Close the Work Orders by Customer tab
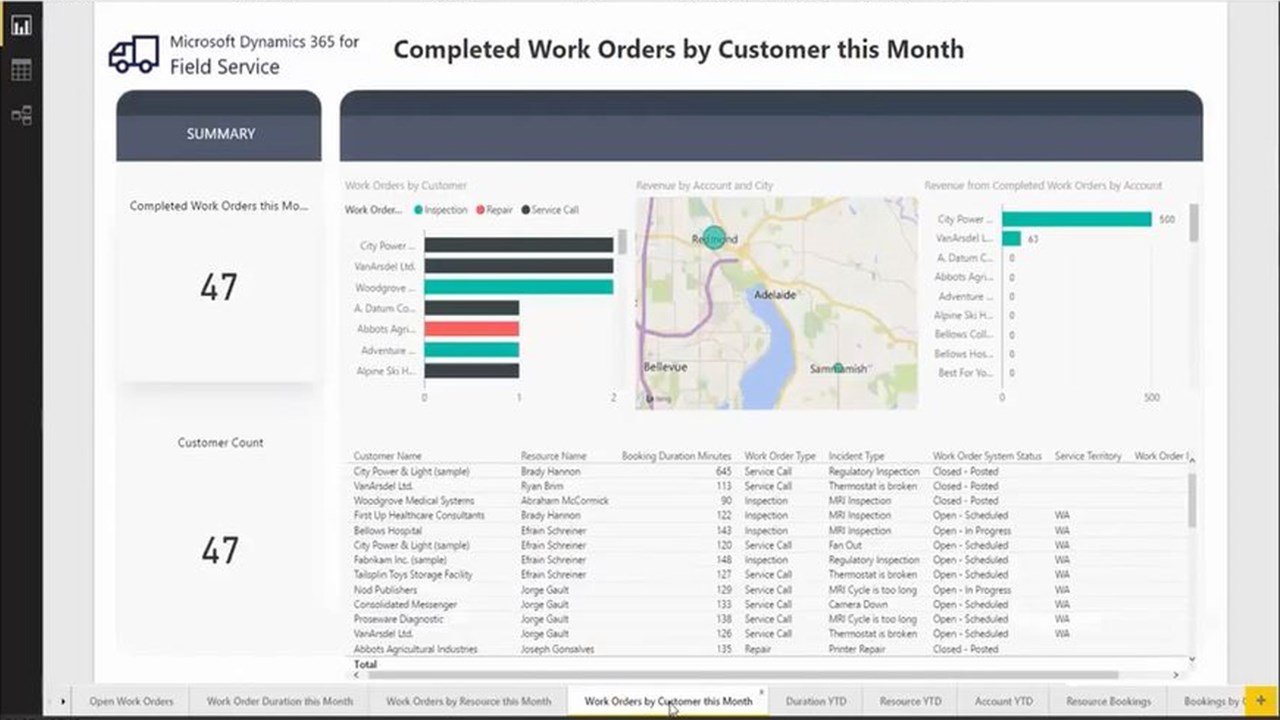 761,692
